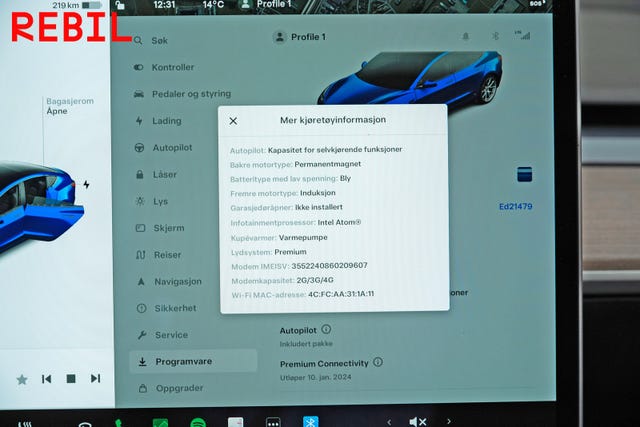Image resolution: width=640 pixels, height=427 pixels.
Task: Open Profile 1 in top status bar
Action: point(266,4)
